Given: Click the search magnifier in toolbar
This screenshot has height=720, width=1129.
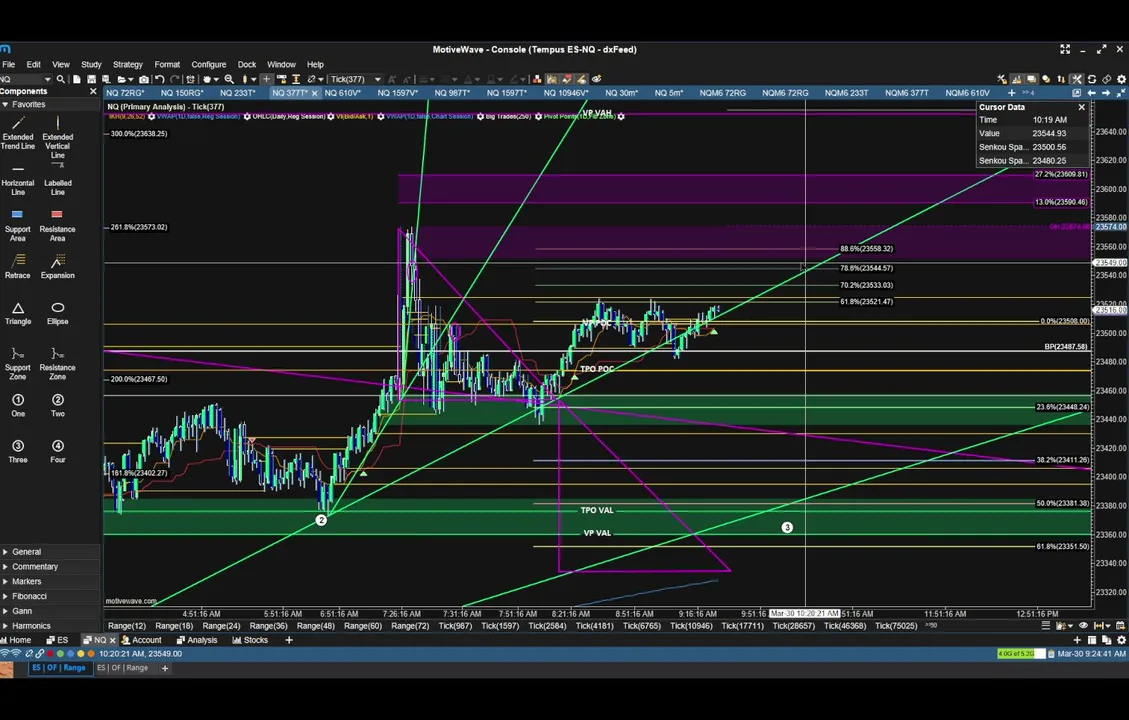Looking at the screenshot, I should tap(60, 79).
